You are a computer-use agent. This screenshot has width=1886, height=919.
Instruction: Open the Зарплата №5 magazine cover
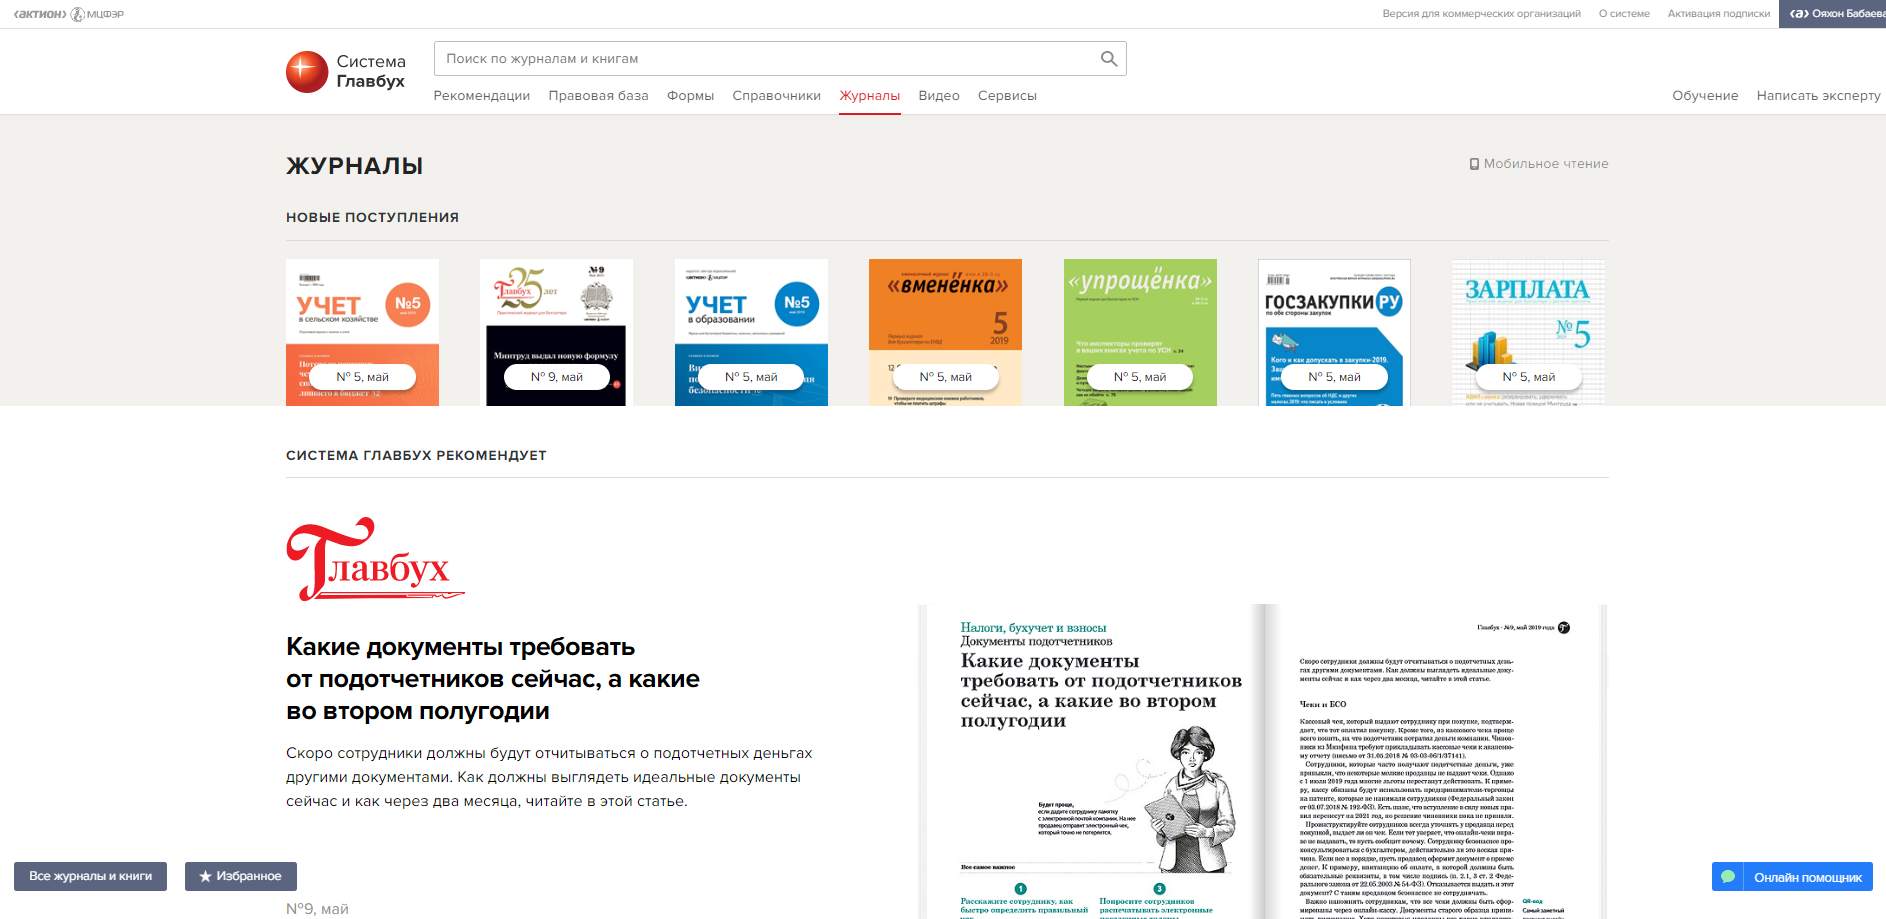1528,332
